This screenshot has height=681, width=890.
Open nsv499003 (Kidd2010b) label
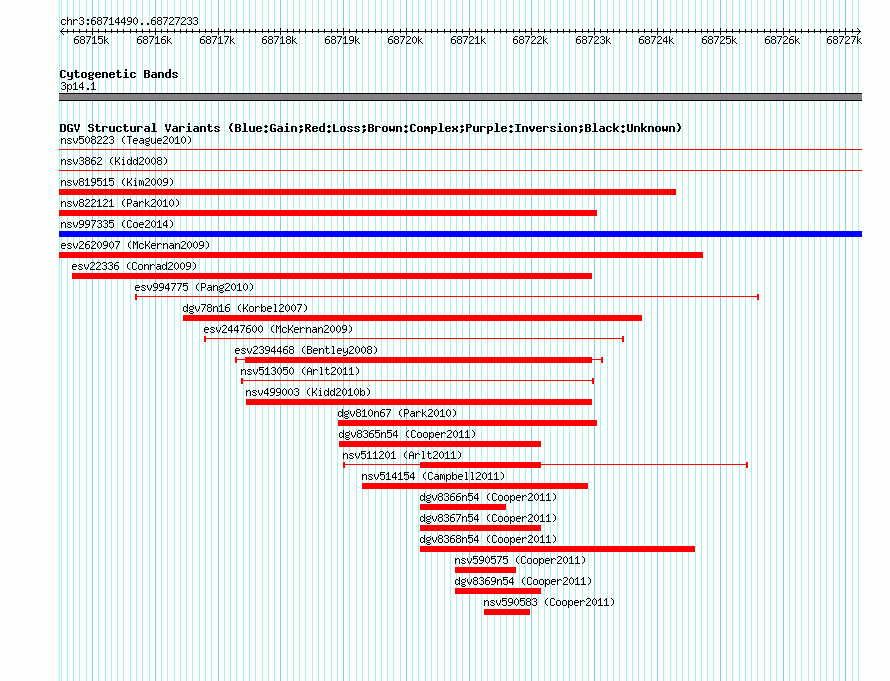pos(308,392)
